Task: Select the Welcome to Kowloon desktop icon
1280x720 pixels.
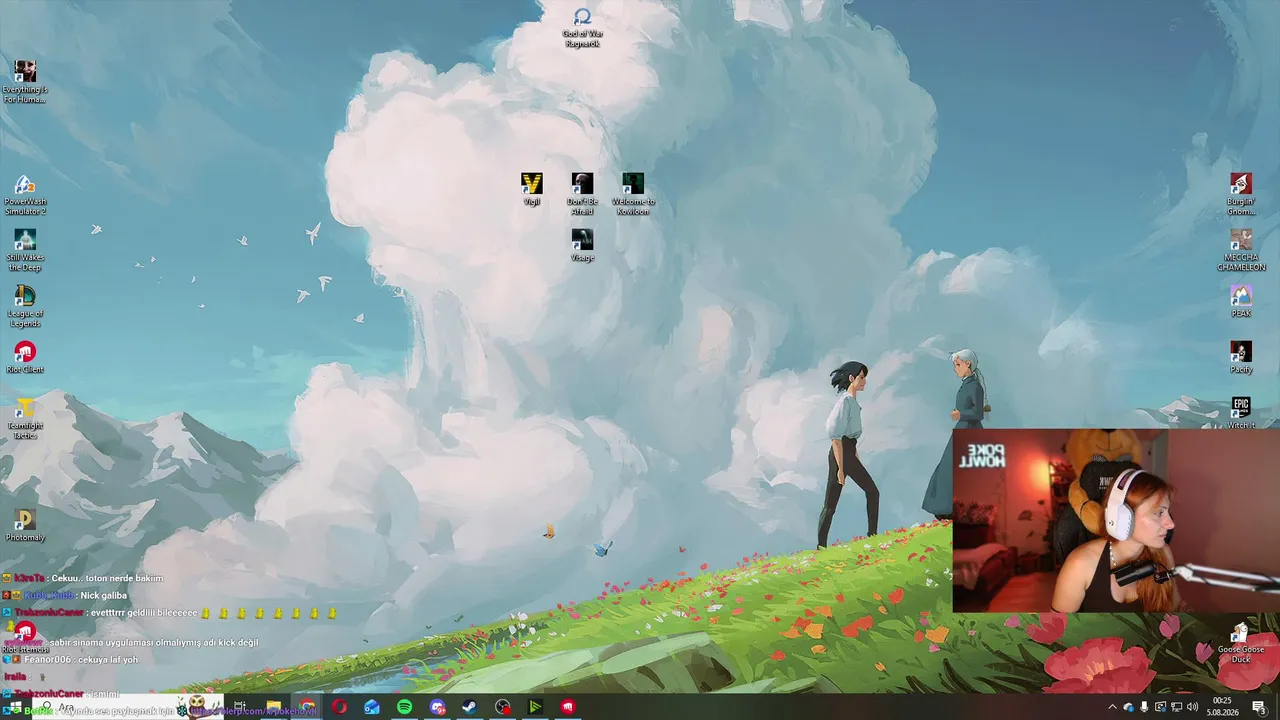Action: pyautogui.click(x=633, y=195)
